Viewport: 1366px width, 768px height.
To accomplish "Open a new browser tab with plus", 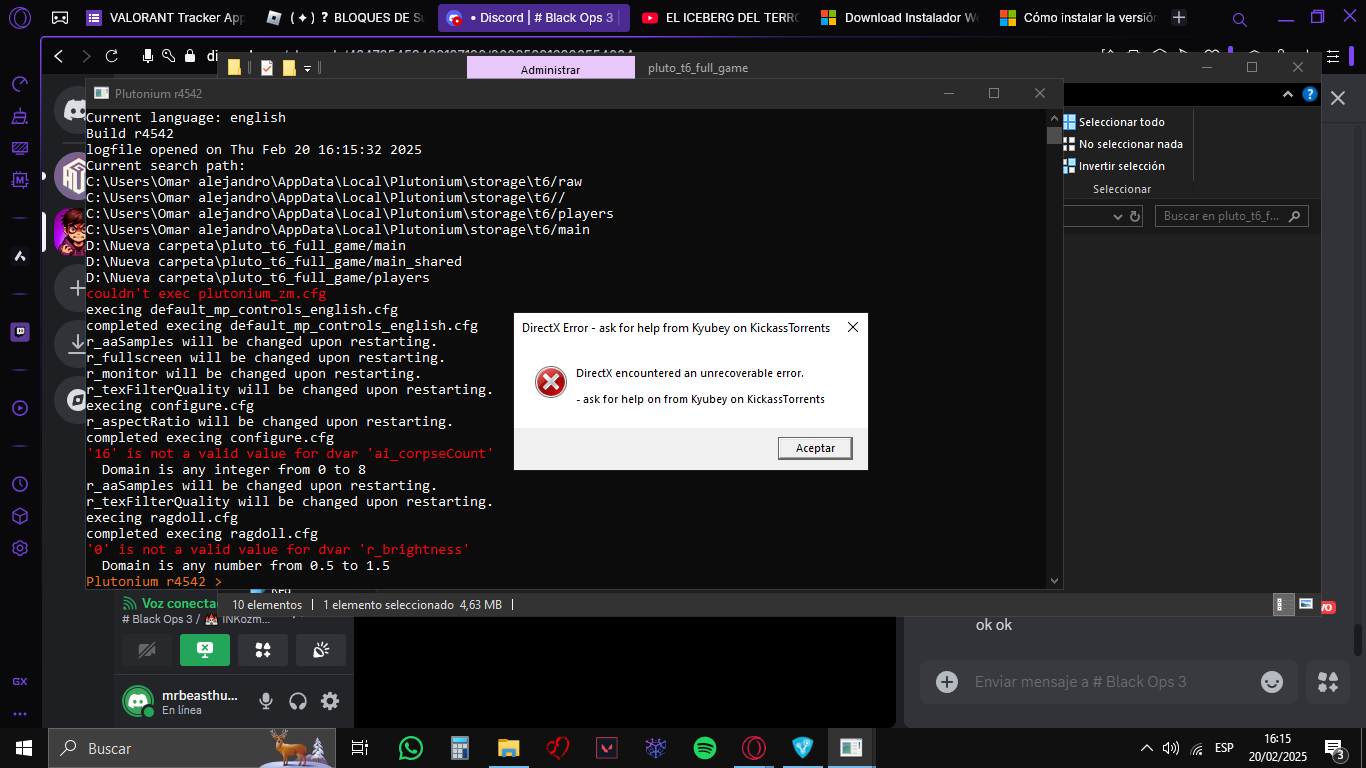I will (1179, 17).
